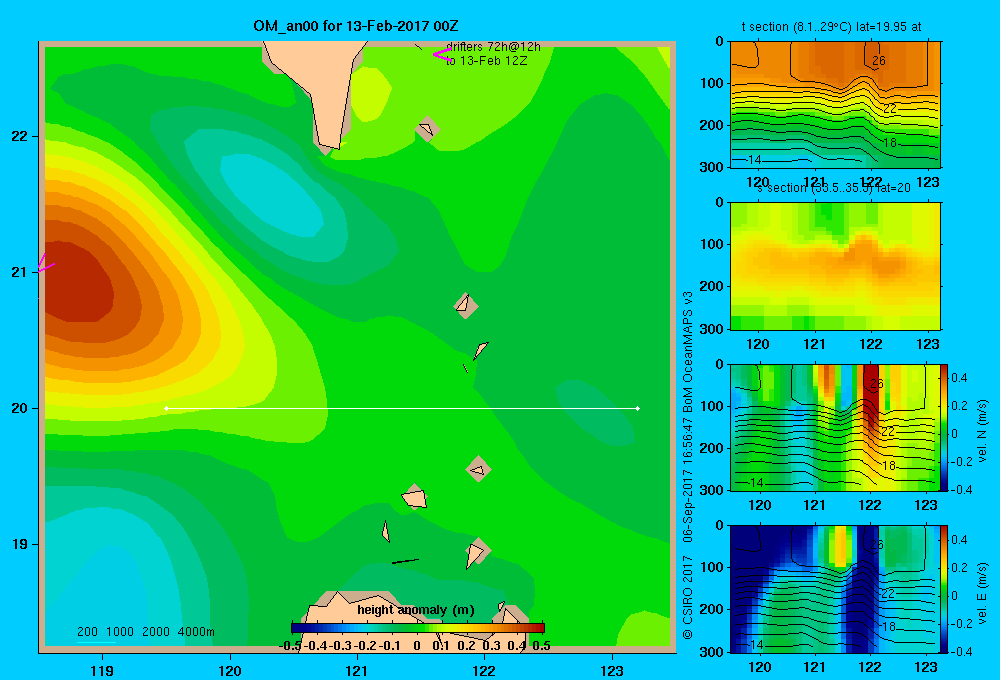The height and width of the screenshot is (680, 1000).
Task: Click the '26' contour label in t section
Action: (x=878, y=61)
